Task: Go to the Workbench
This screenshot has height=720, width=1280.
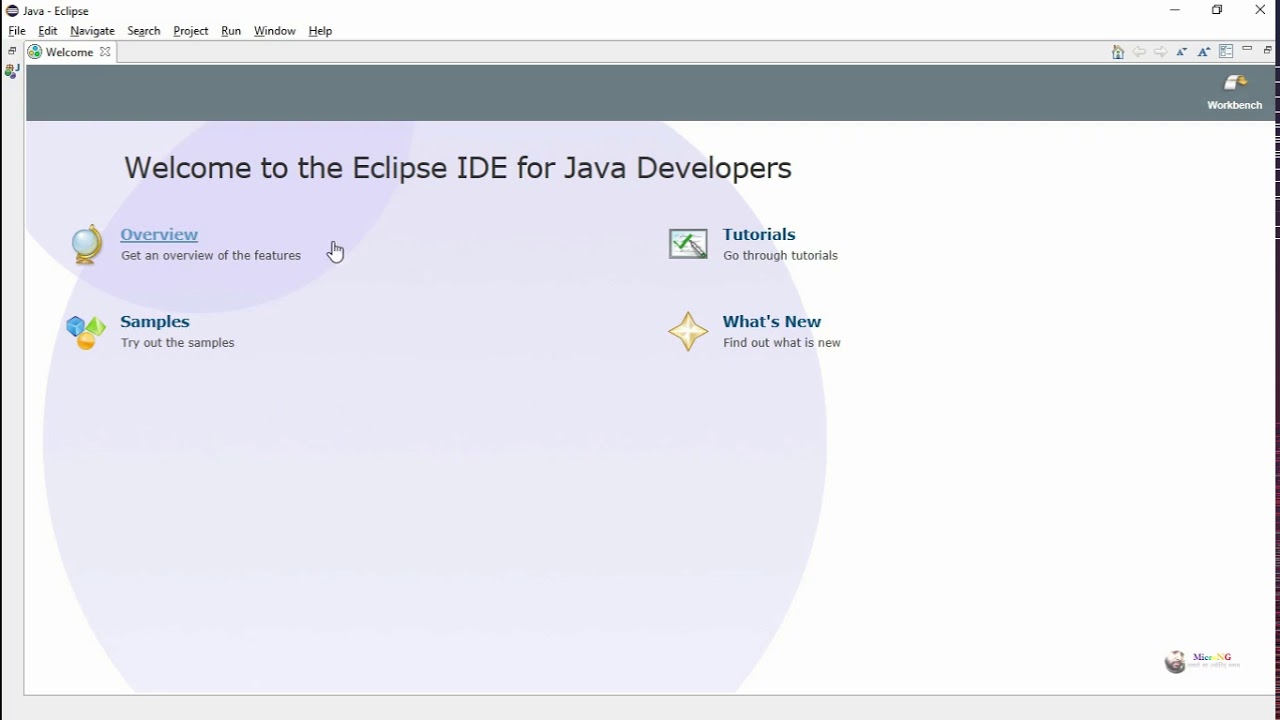Action: pos(1235,92)
